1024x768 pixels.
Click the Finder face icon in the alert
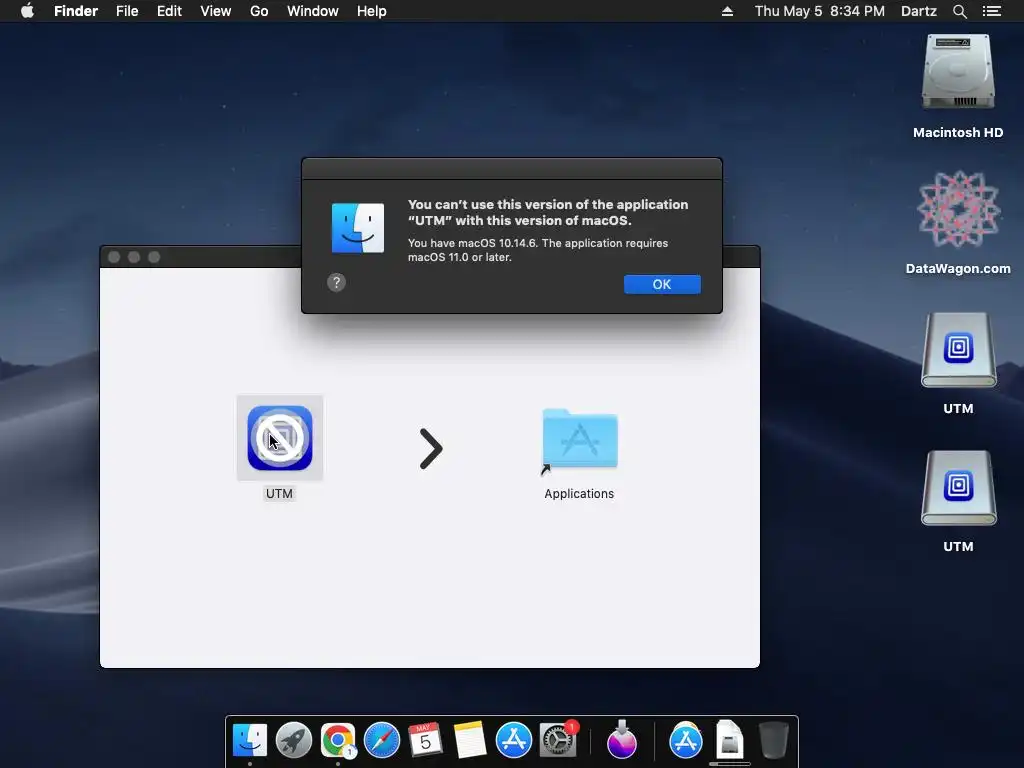pyautogui.click(x=358, y=228)
